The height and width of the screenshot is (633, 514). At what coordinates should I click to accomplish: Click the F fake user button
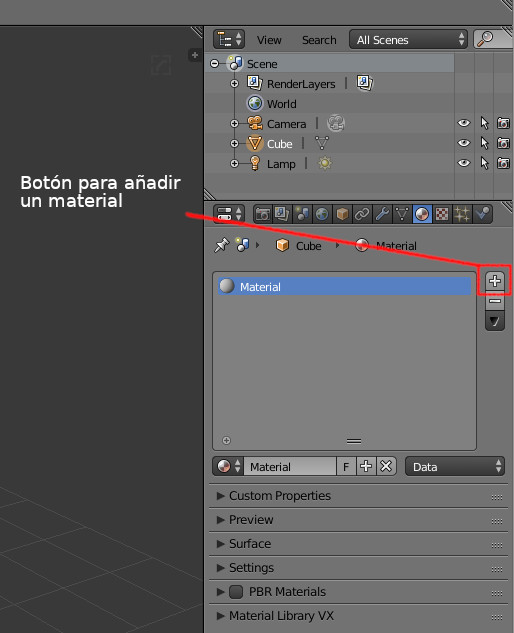pyautogui.click(x=346, y=467)
